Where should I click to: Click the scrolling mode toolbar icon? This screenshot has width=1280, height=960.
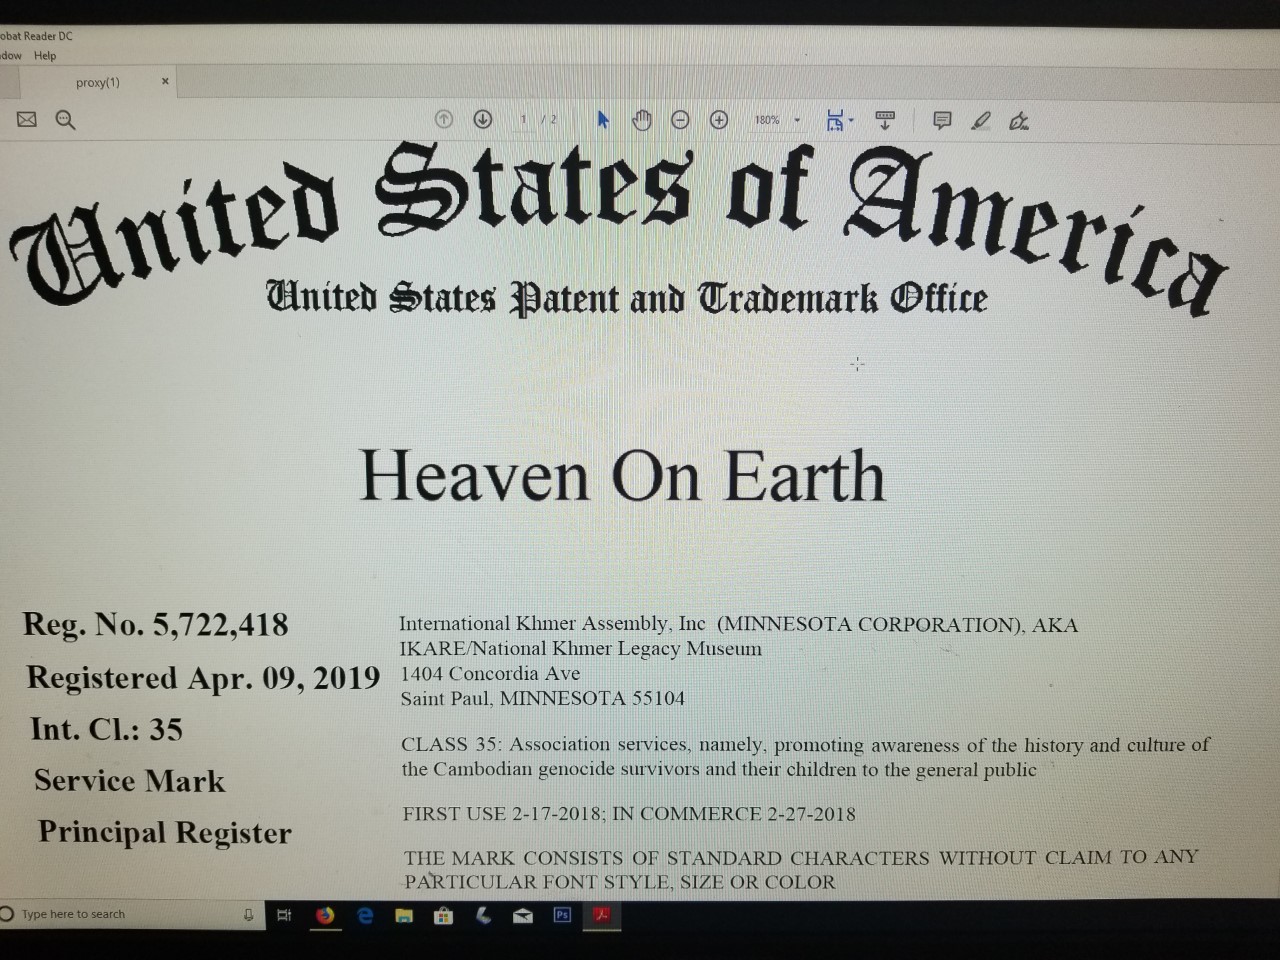[885, 120]
